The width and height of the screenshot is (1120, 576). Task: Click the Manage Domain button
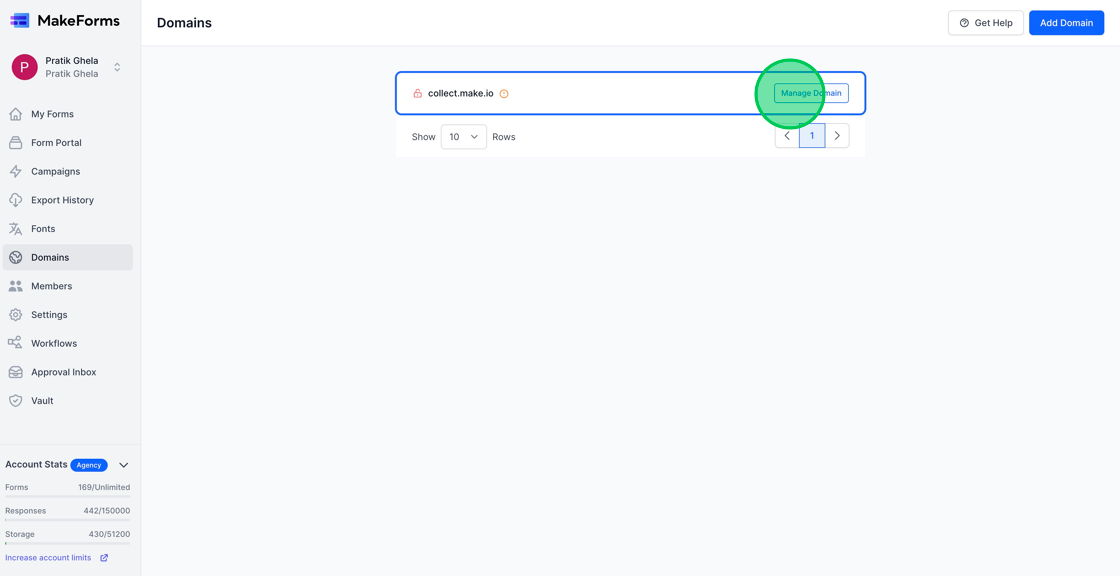810,92
